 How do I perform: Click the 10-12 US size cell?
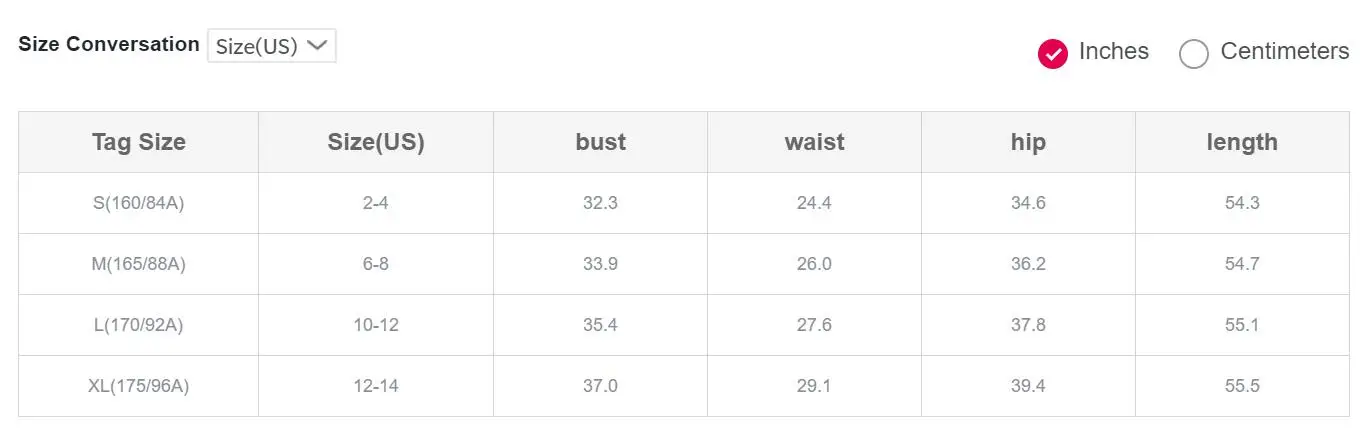(376, 325)
